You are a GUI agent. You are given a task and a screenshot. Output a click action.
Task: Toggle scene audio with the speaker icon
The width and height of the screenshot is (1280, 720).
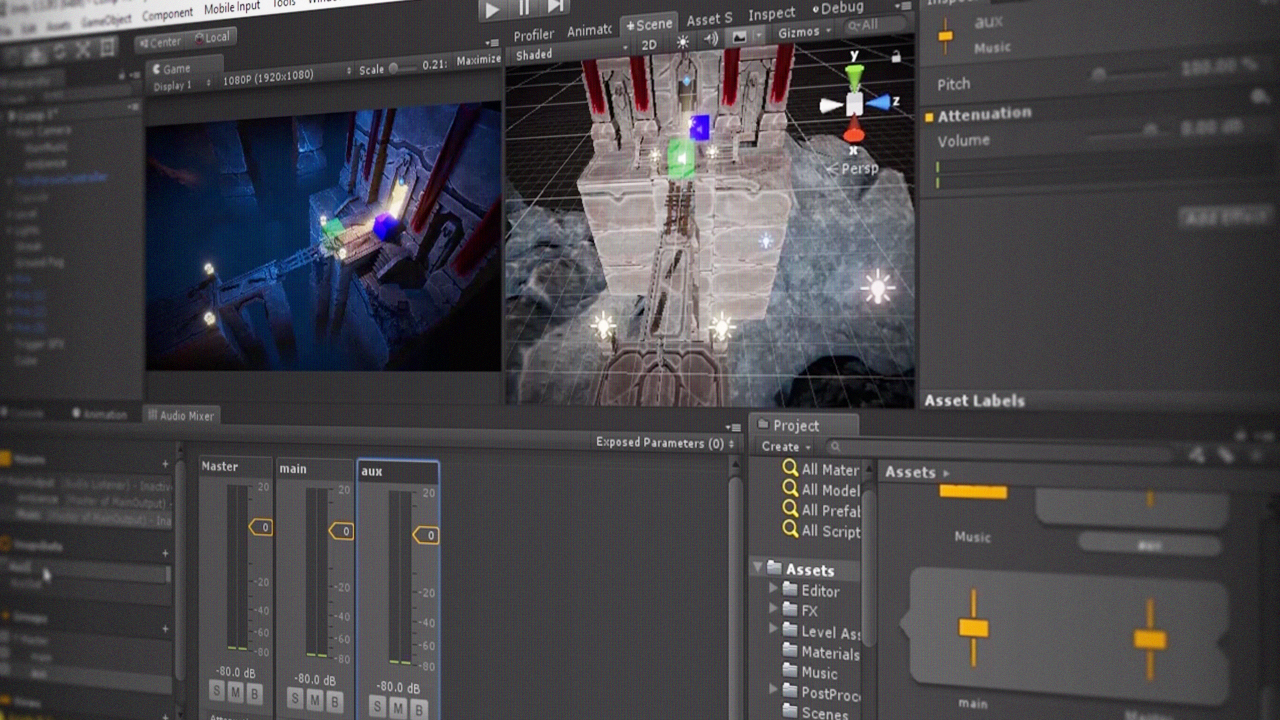pyautogui.click(x=712, y=39)
